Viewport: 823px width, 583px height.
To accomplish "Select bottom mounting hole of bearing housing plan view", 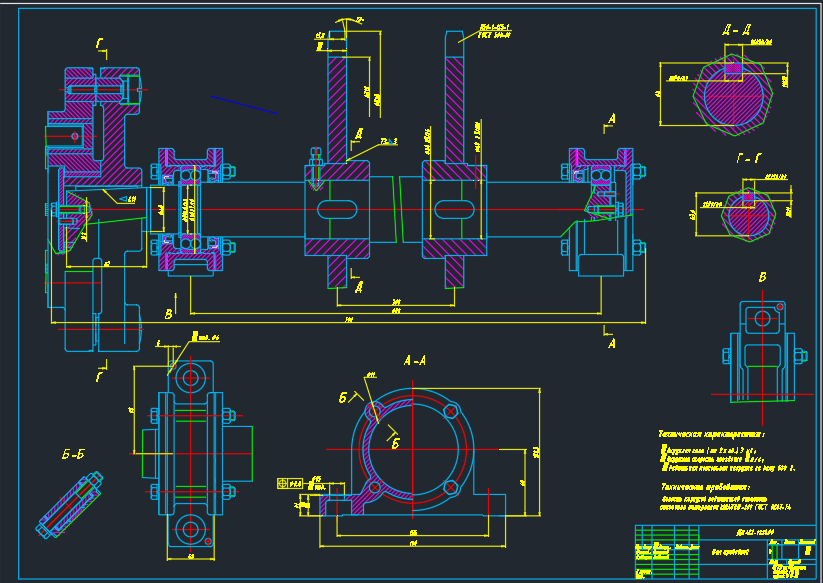I will 190,529.
